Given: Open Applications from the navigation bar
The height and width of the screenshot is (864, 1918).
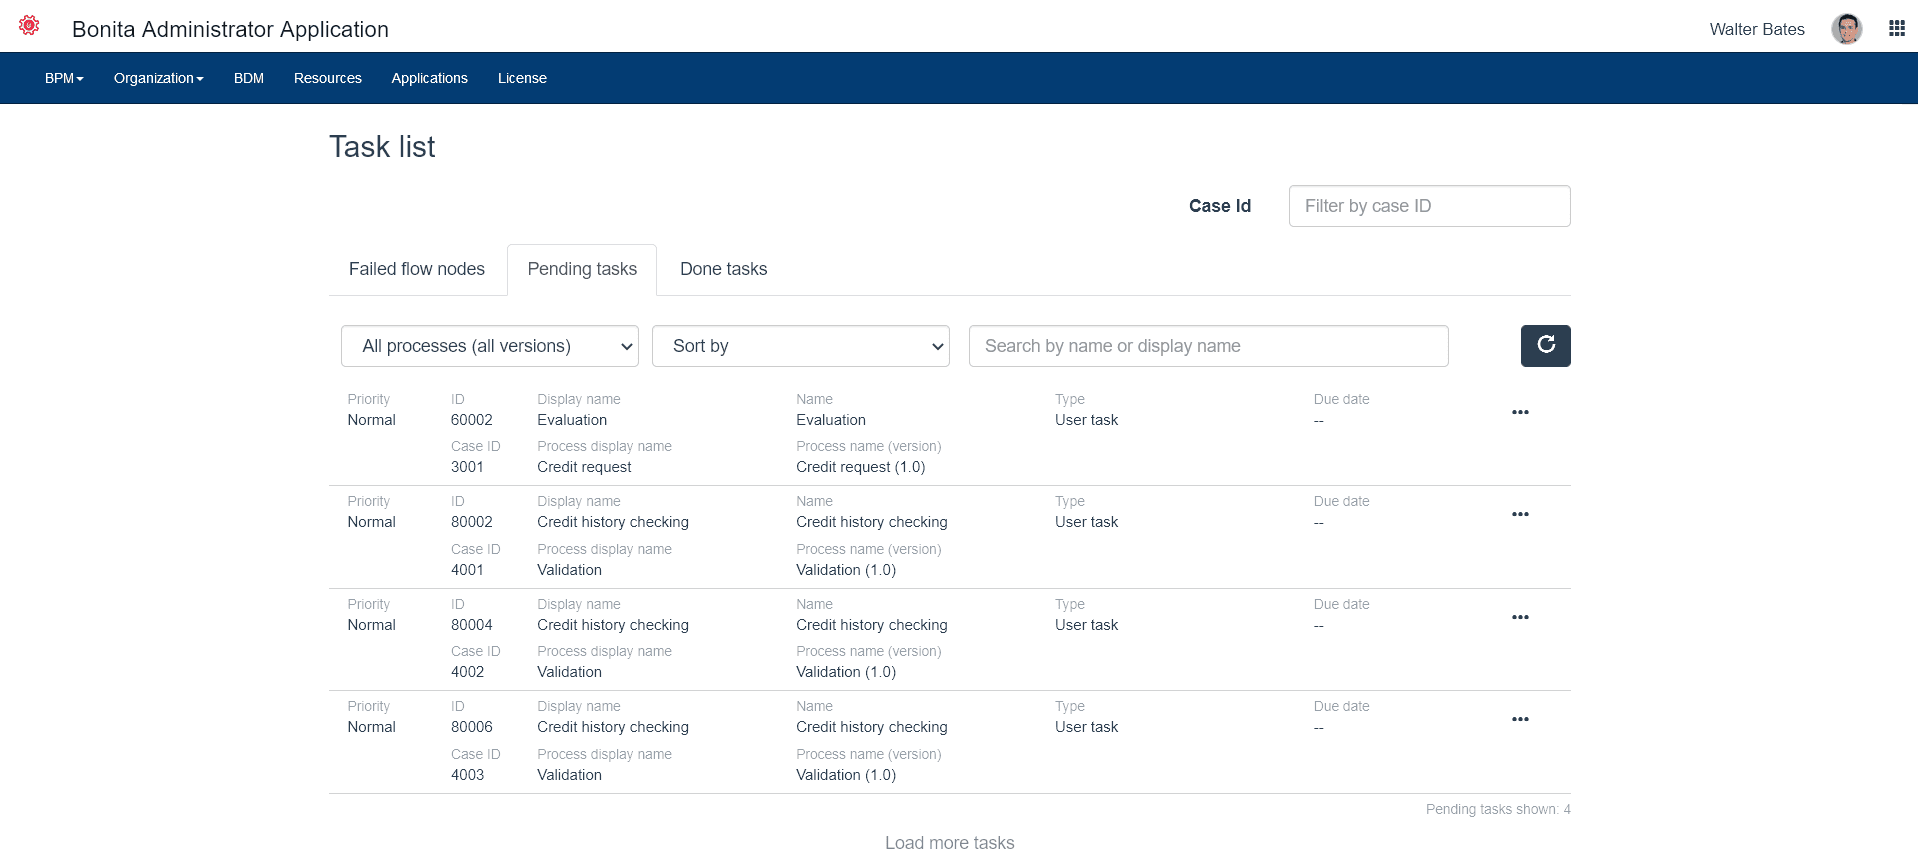Looking at the screenshot, I should [x=429, y=78].
